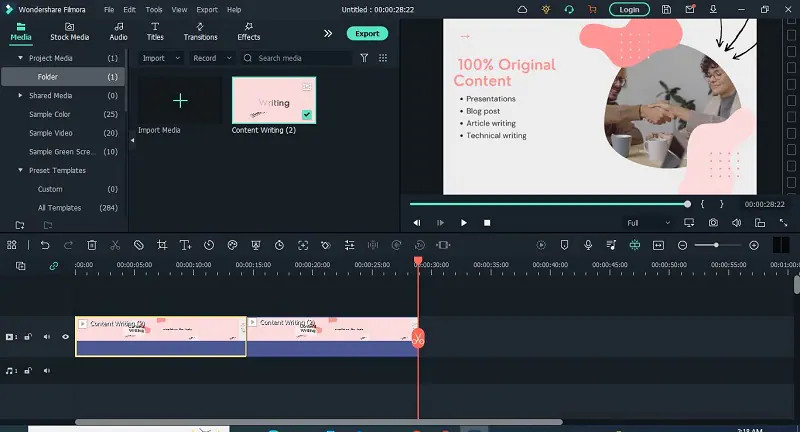Expand more tabs double chevron
The height and width of the screenshot is (432, 800).
tap(328, 33)
